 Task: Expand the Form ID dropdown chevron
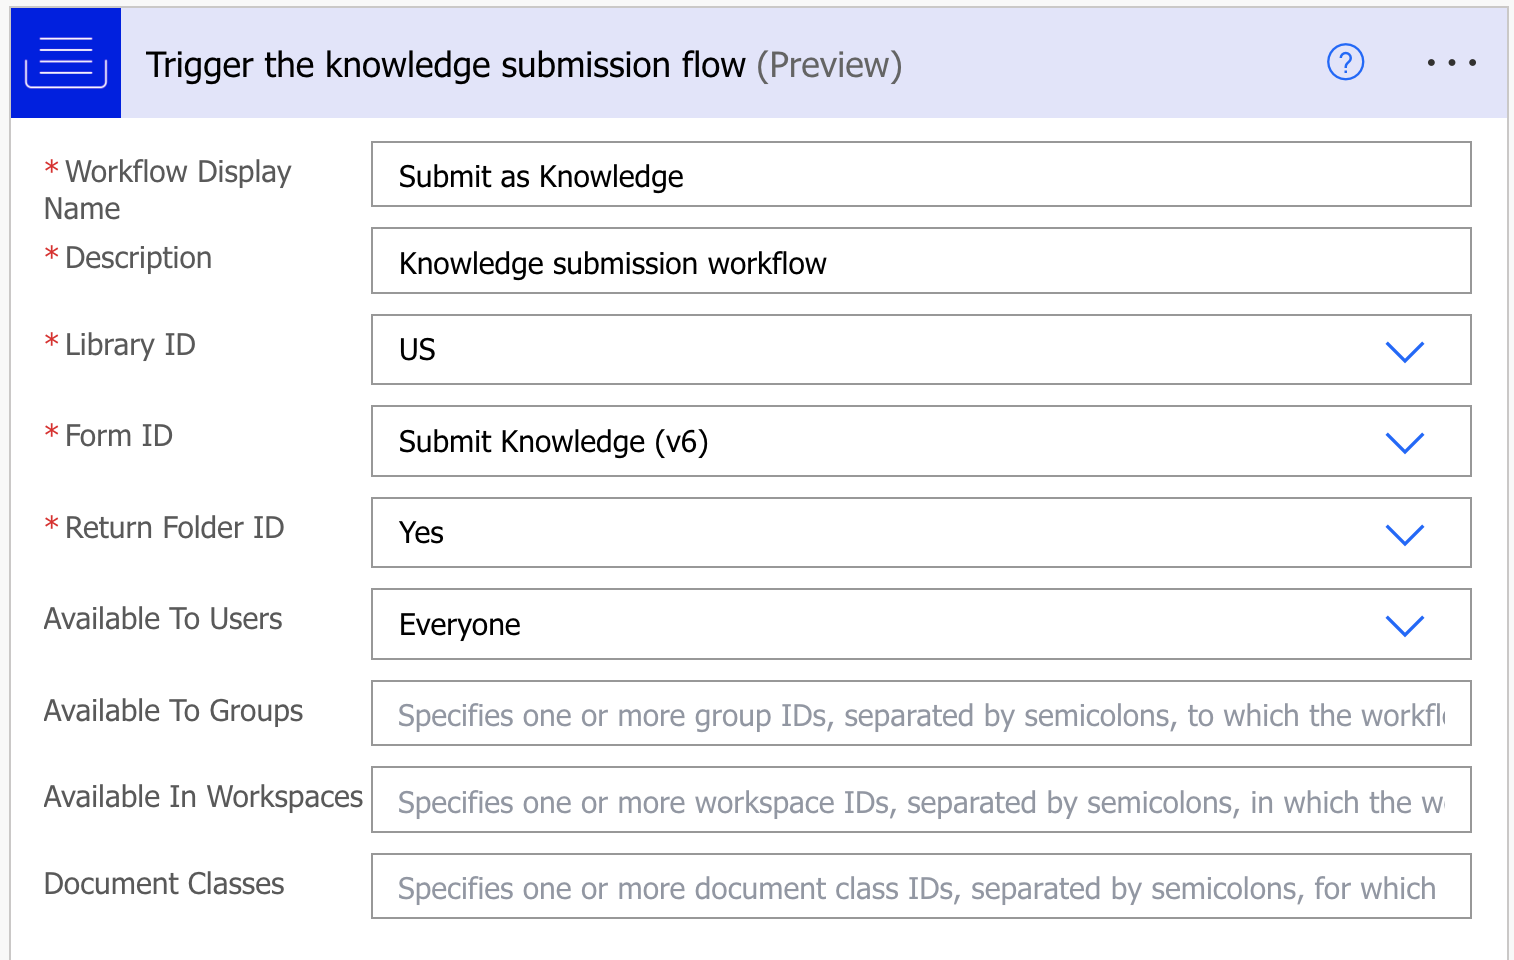[x=1404, y=442]
